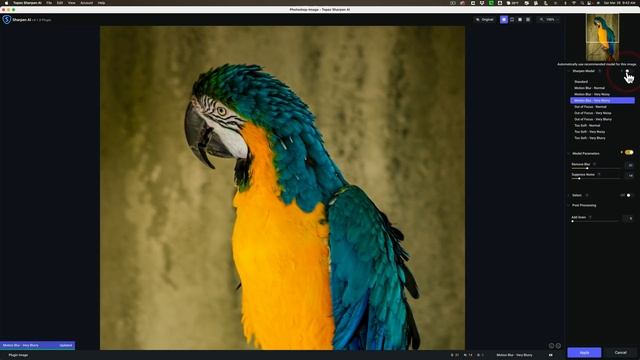
Task: Select the side-by-side view layout icon
Action: 520,20
